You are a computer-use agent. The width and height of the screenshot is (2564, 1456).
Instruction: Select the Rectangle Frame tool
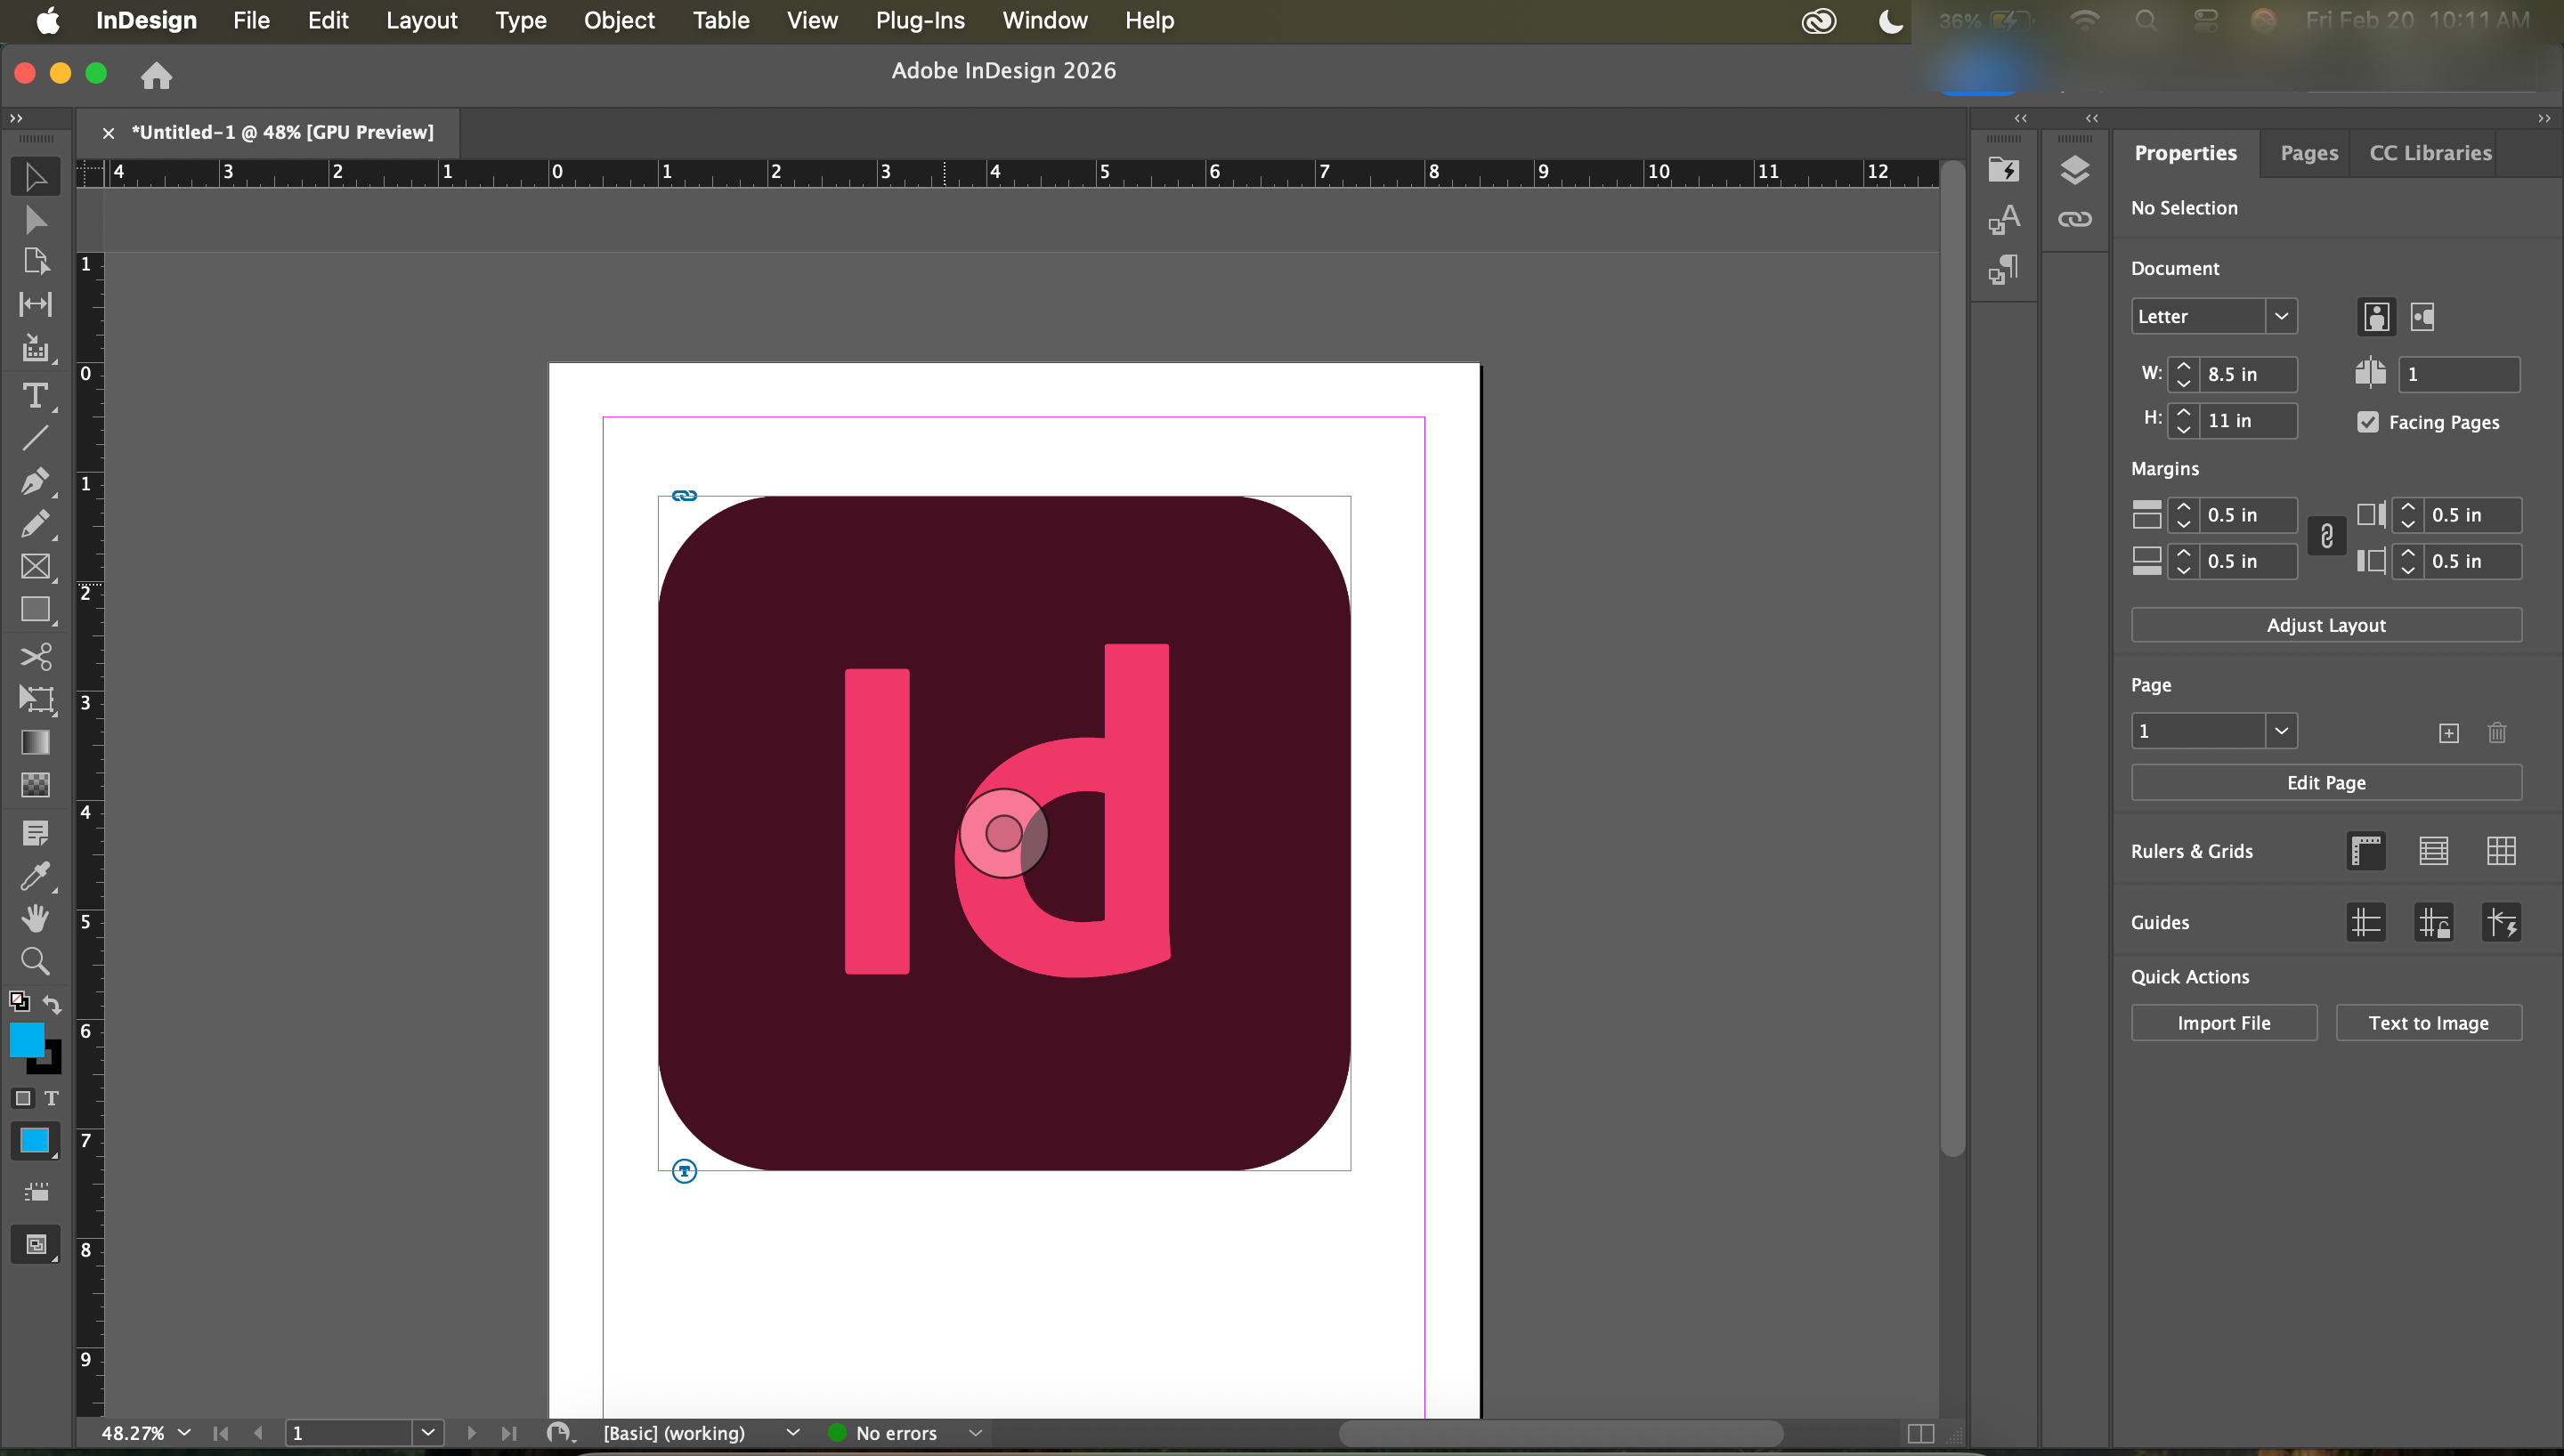[x=35, y=566]
